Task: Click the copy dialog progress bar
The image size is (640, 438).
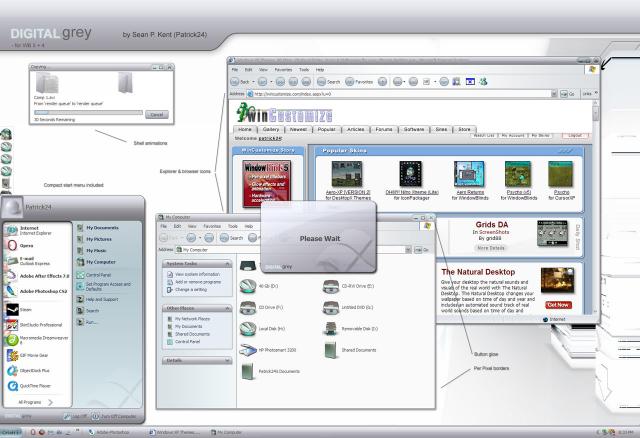Action: (88, 112)
